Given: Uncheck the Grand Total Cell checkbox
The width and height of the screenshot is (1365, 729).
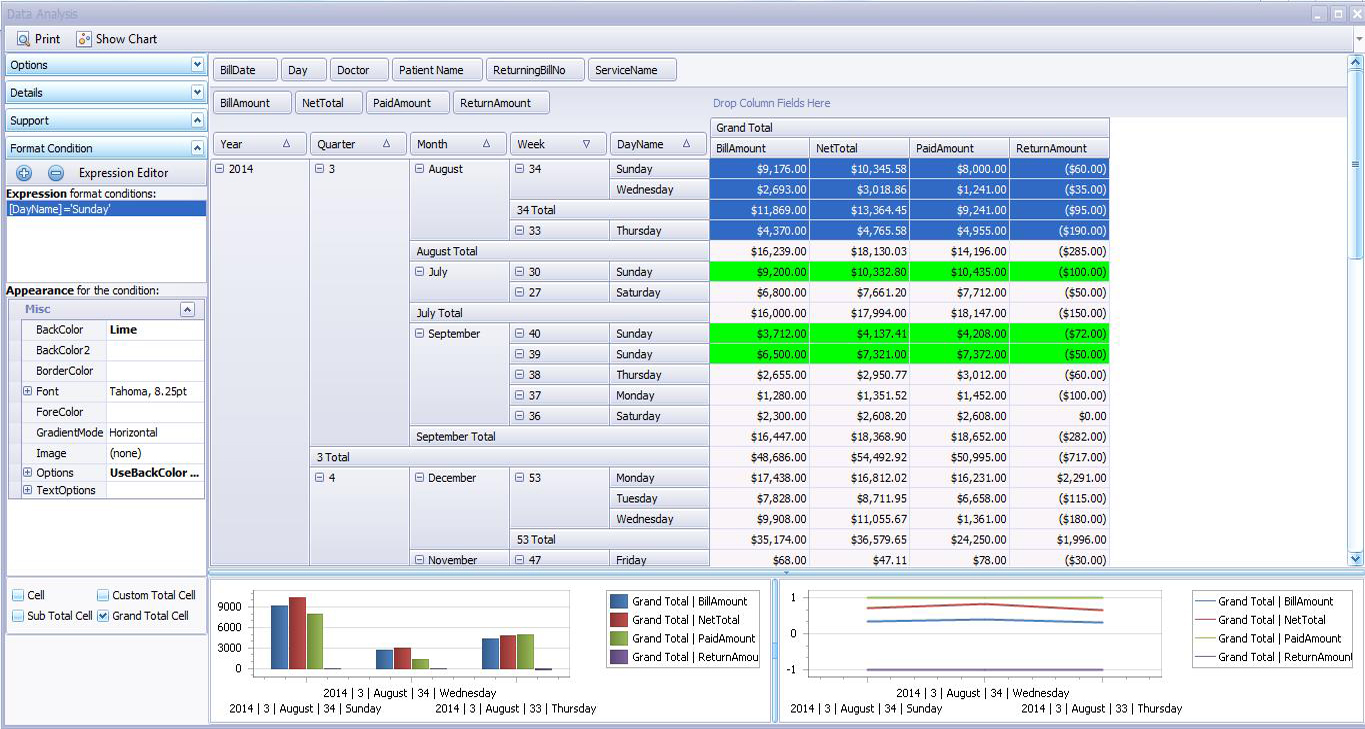Looking at the screenshot, I should tap(103, 616).
